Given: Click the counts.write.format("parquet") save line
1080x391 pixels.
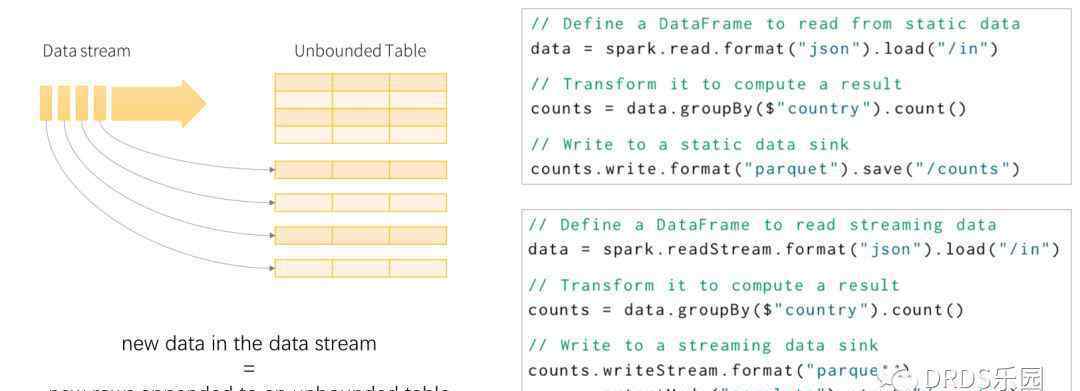Looking at the screenshot, I should pyautogui.click(x=775, y=169).
